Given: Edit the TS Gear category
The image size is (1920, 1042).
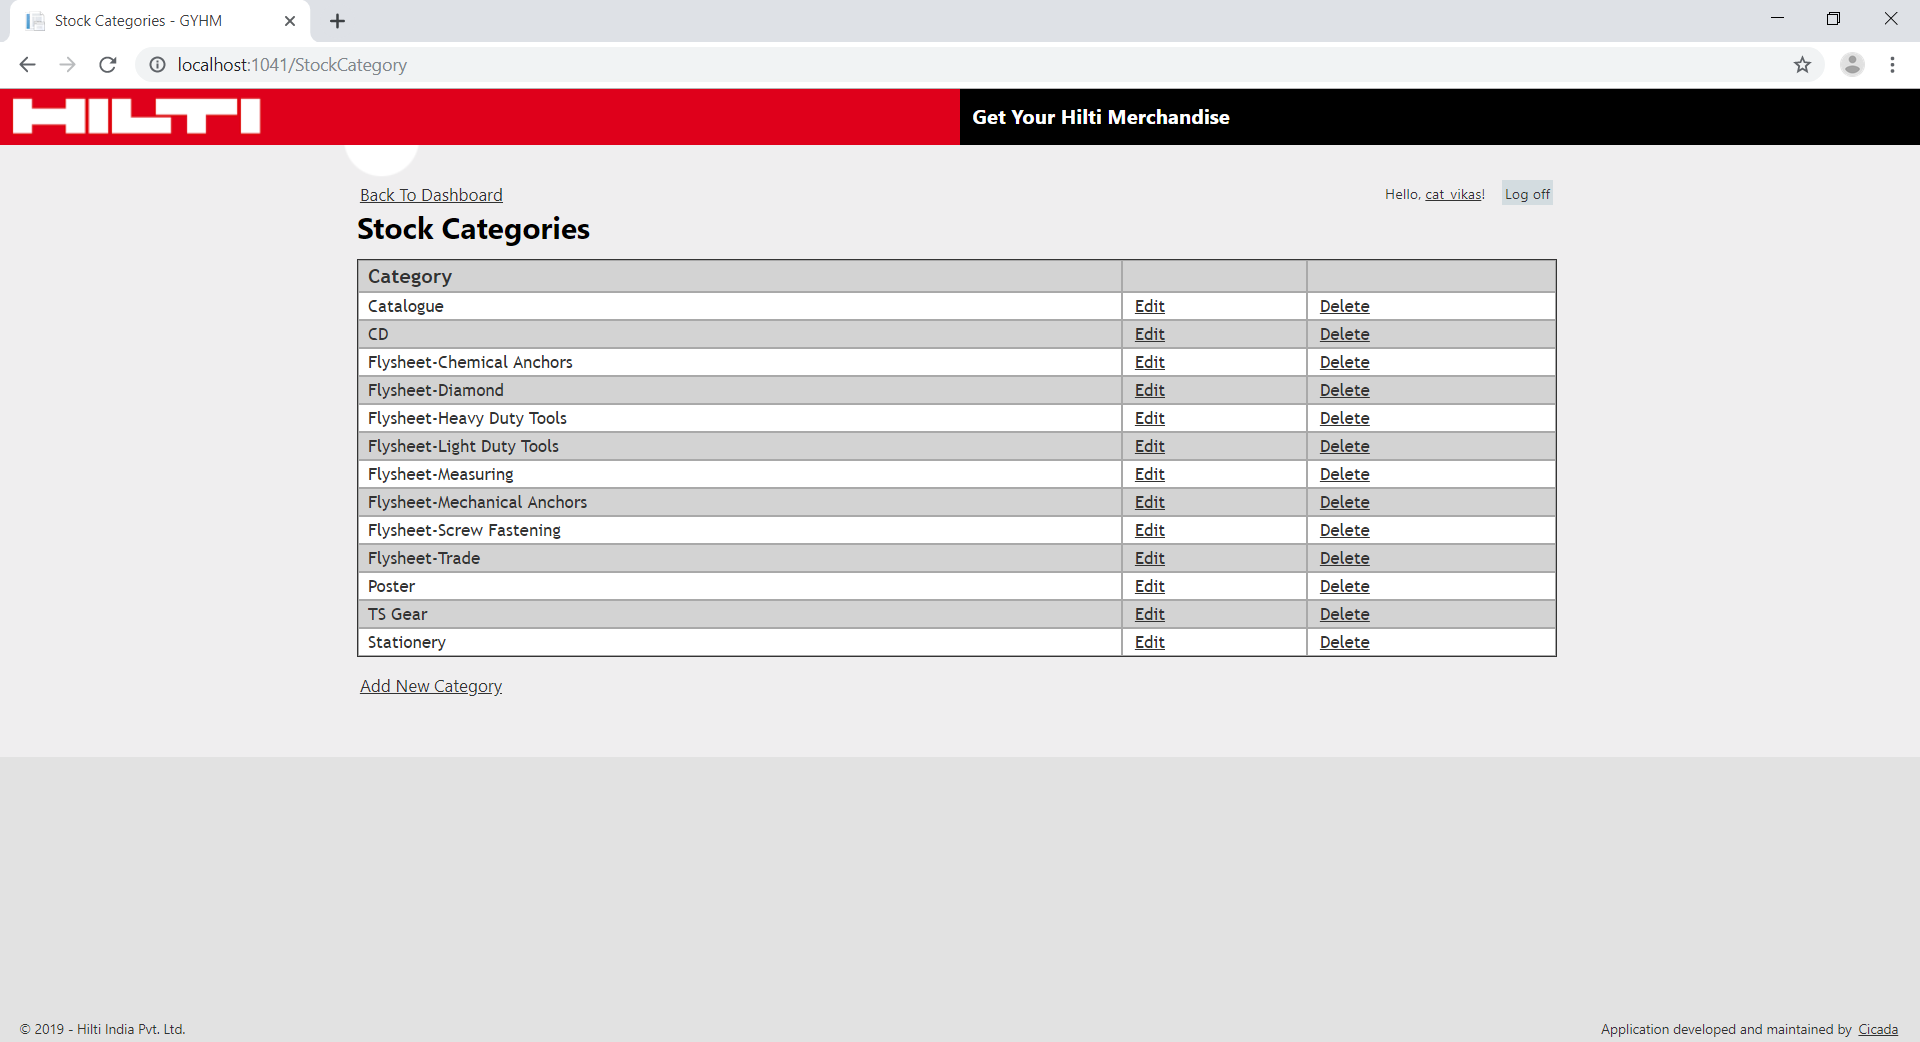Looking at the screenshot, I should (x=1150, y=614).
